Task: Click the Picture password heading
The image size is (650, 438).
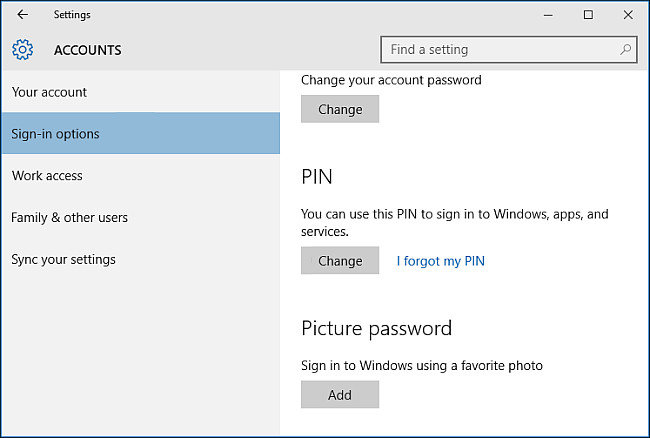Action: (376, 329)
